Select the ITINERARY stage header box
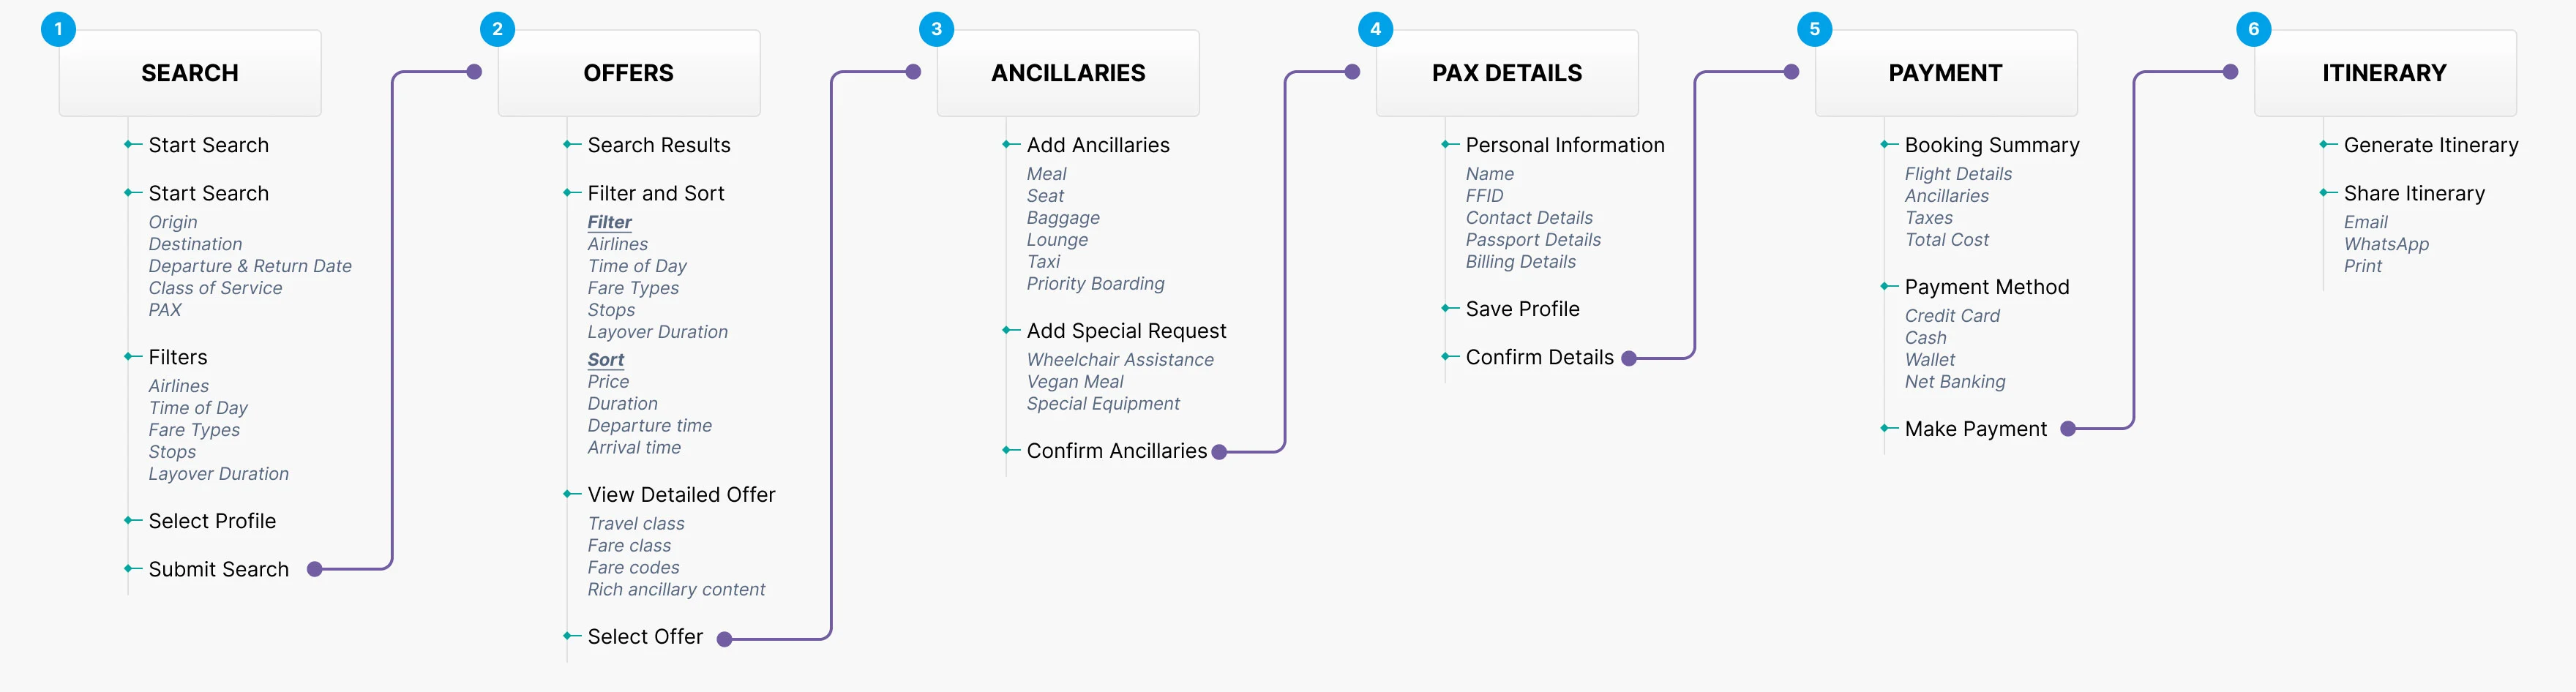This screenshot has width=2576, height=692. click(2384, 73)
